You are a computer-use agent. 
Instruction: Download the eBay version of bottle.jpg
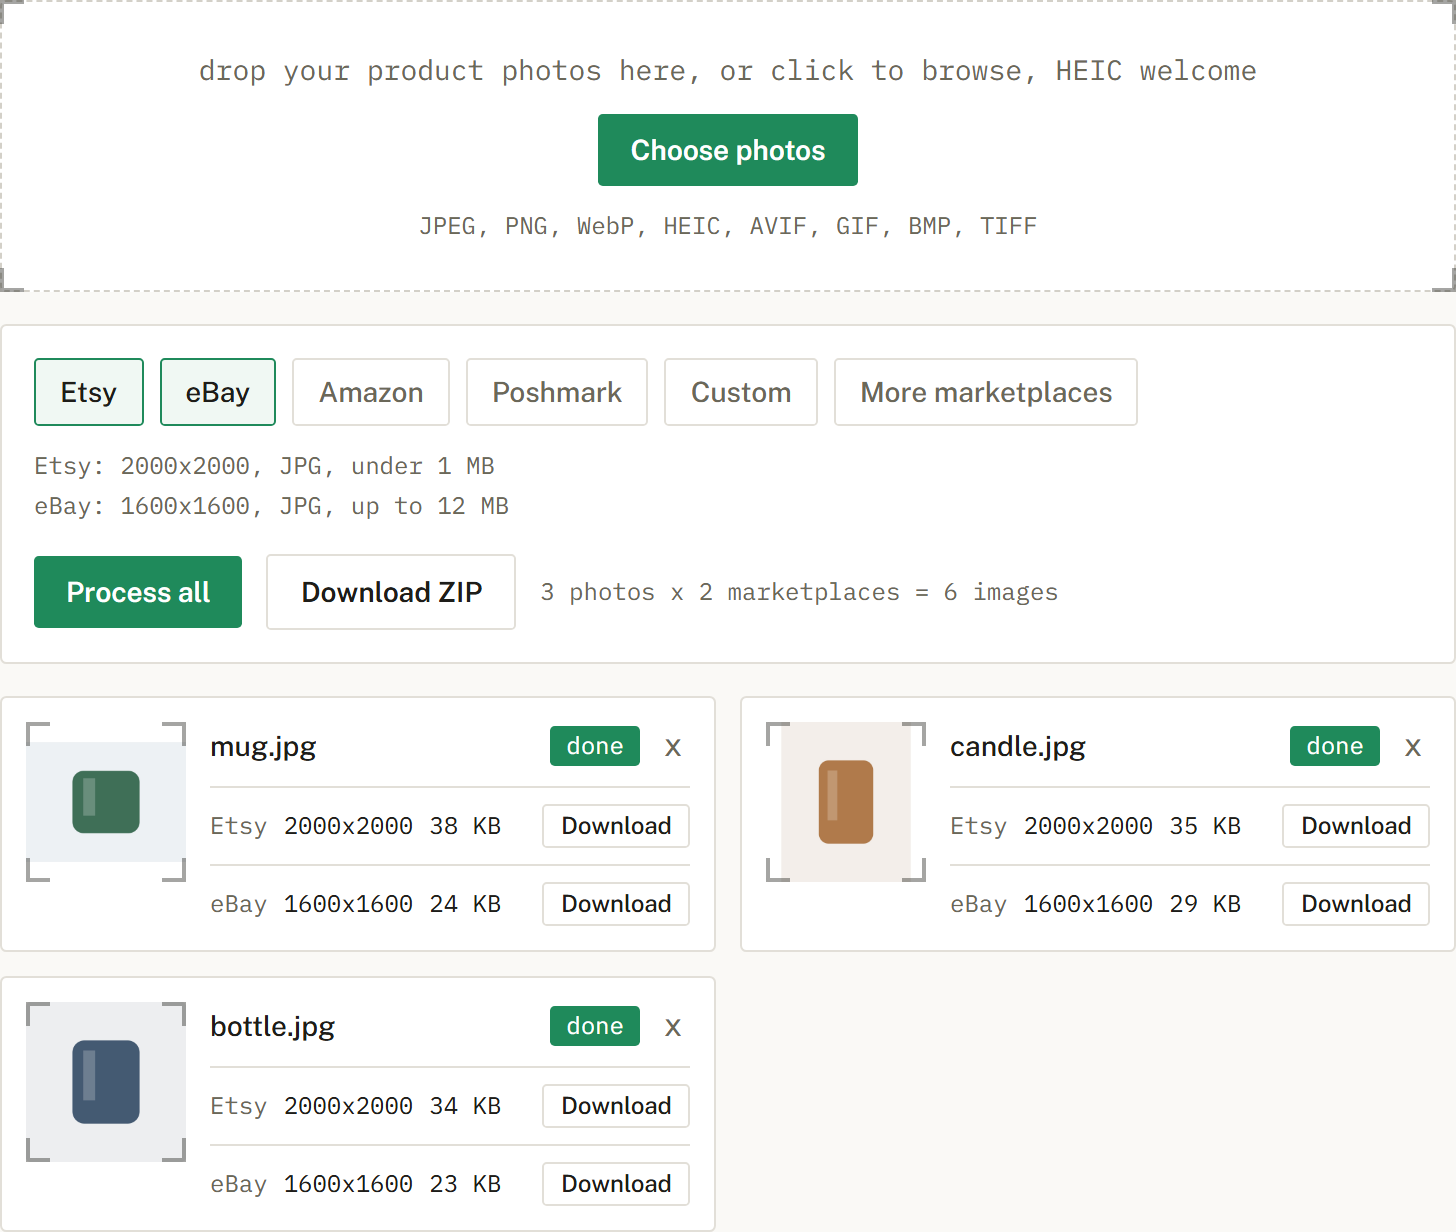(616, 1184)
